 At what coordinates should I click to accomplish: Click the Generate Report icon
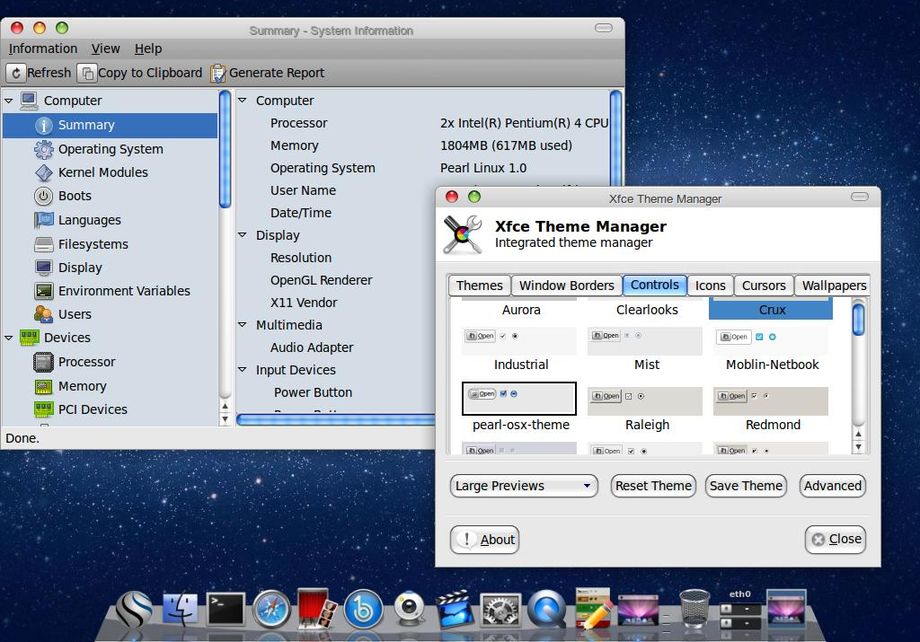click(x=217, y=73)
